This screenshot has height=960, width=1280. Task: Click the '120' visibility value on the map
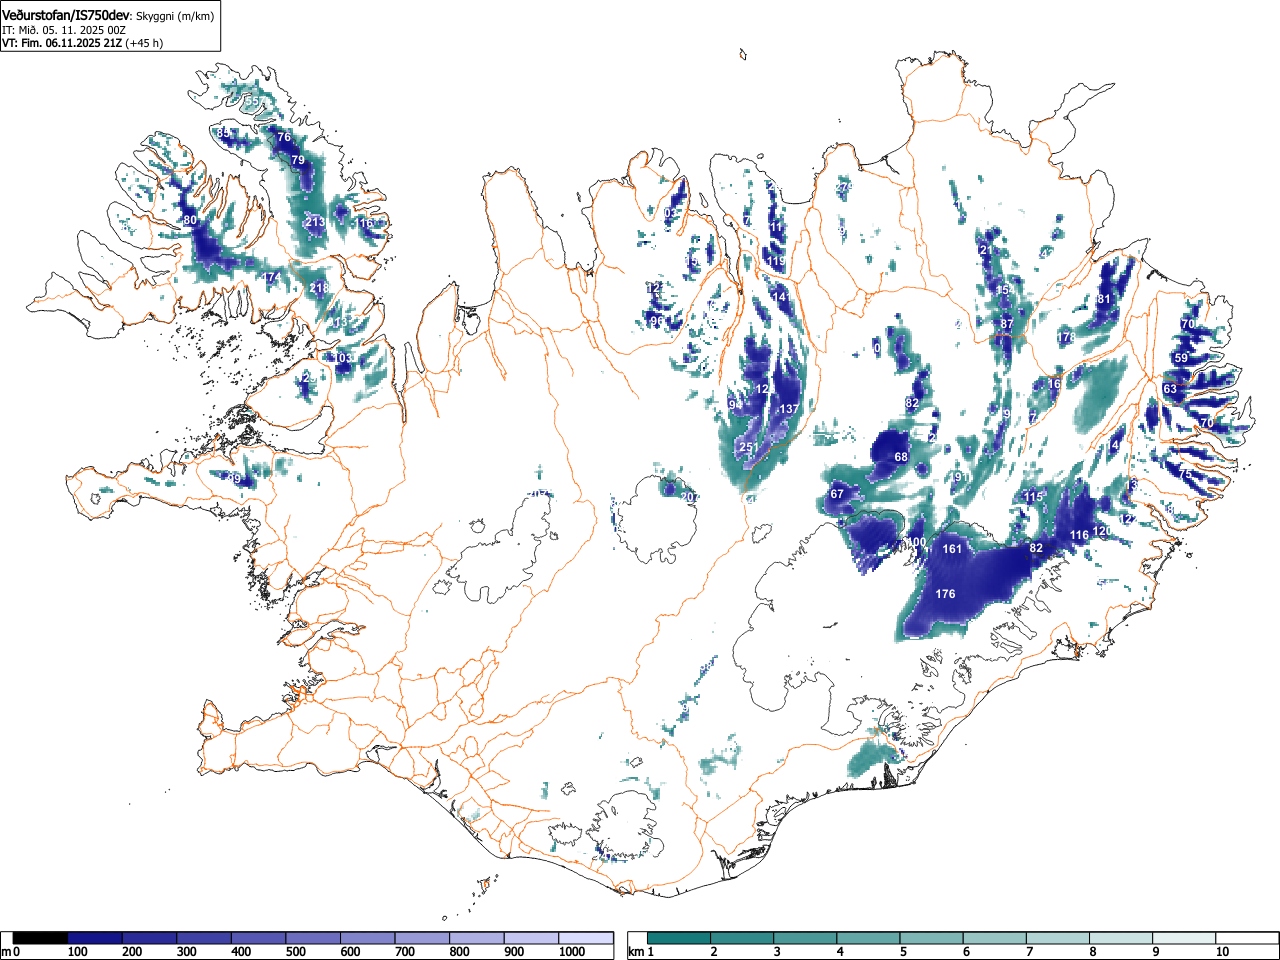coord(1101,531)
